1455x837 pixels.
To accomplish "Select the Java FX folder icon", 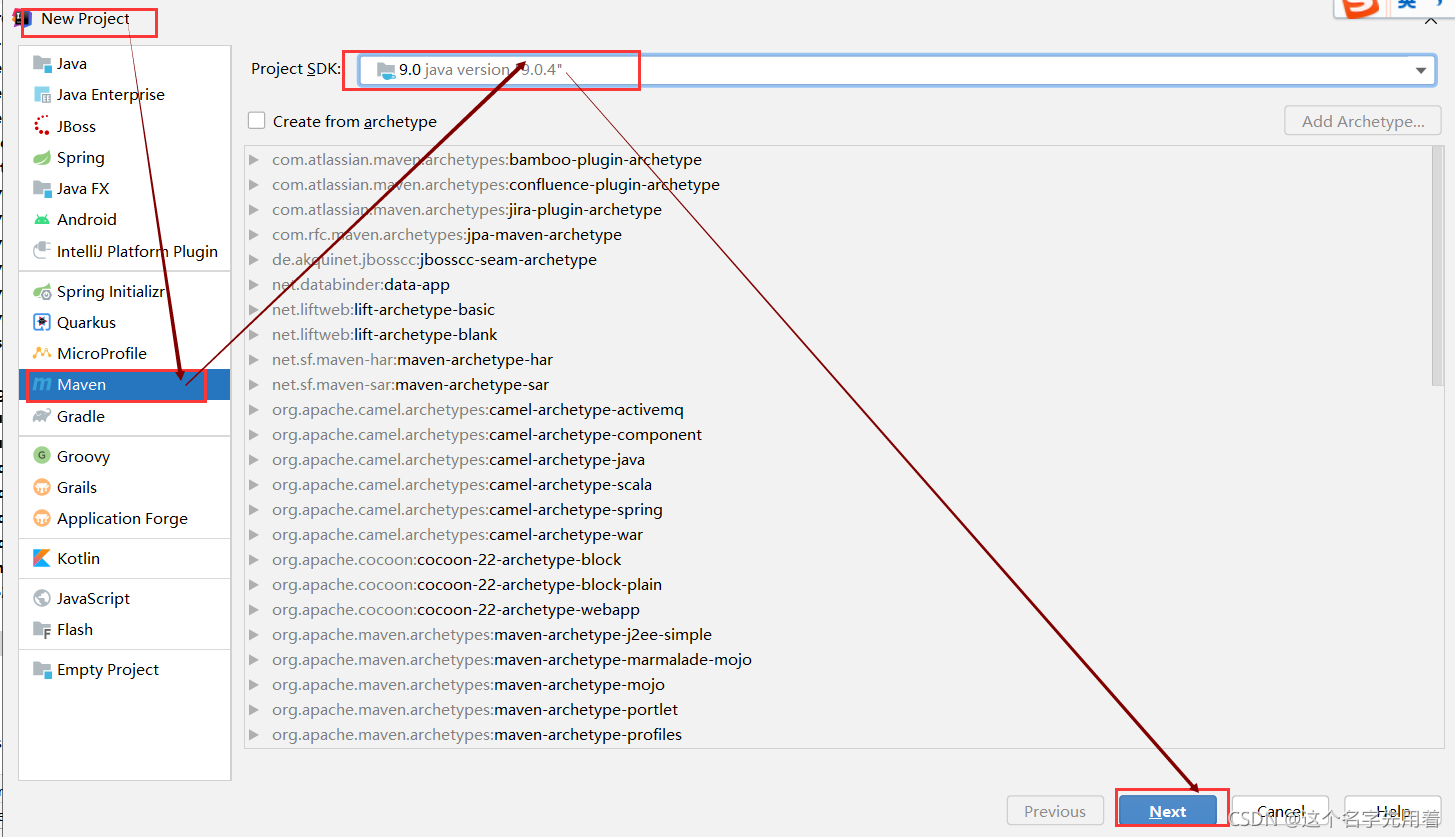I will tap(42, 189).
